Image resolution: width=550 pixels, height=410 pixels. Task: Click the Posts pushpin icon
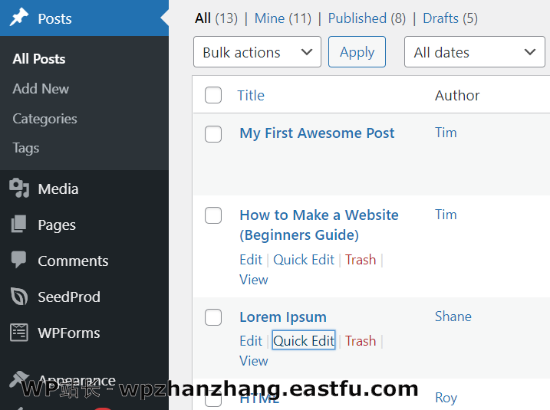click(19, 17)
